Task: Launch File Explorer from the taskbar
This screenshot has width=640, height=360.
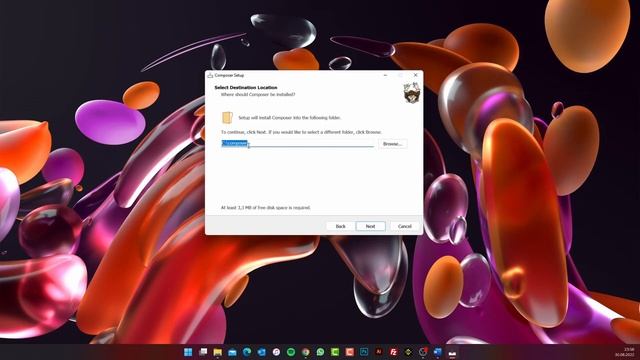Action: coord(218,352)
